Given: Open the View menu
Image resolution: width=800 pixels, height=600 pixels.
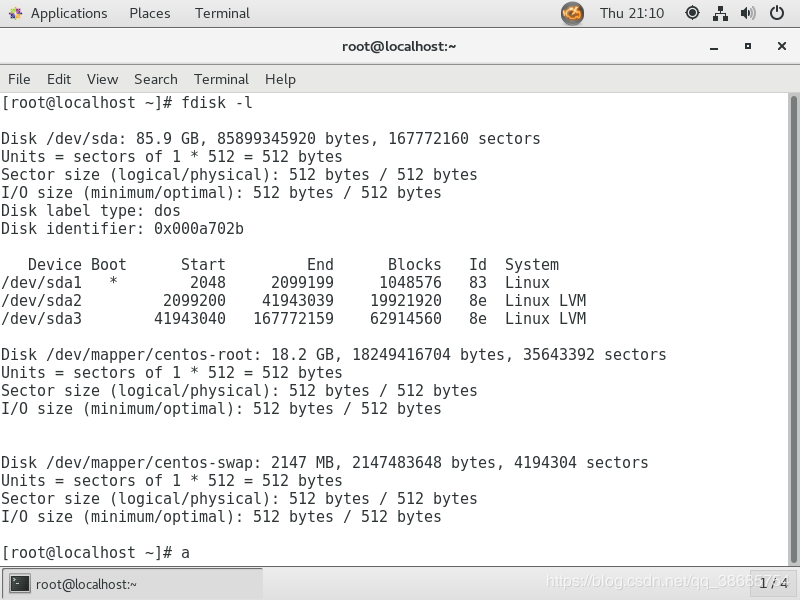Looking at the screenshot, I should 103,80.
